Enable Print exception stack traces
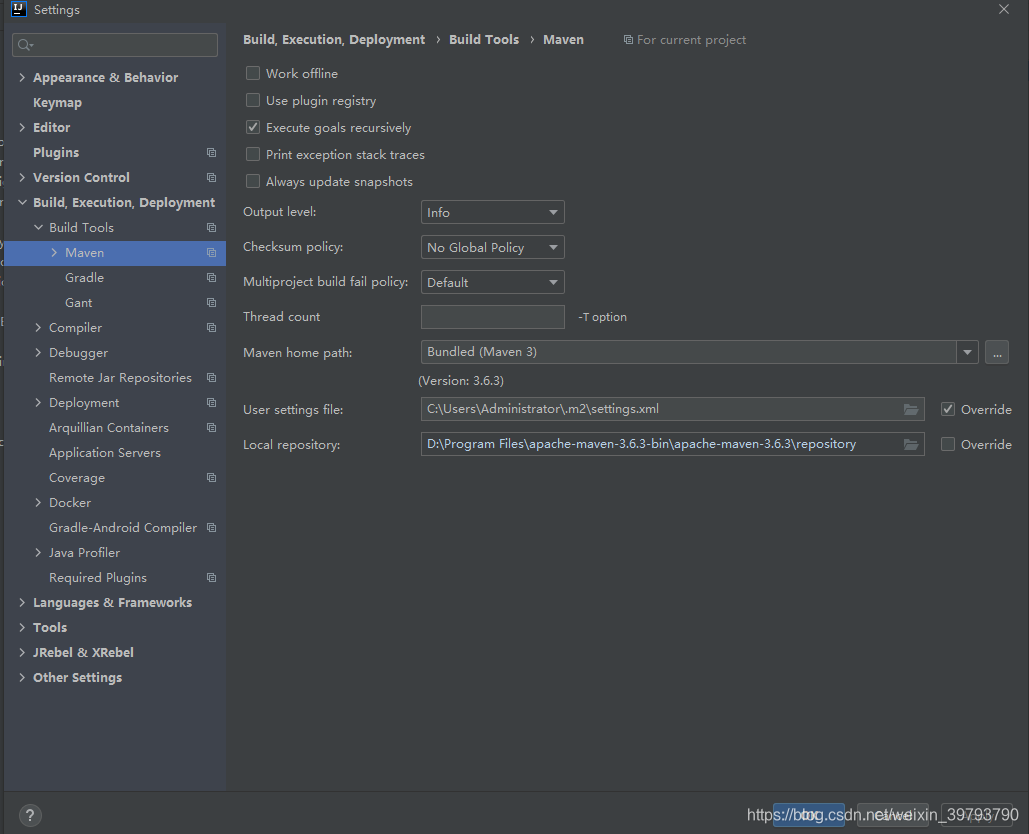This screenshot has height=834, width=1029. tap(253, 154)
